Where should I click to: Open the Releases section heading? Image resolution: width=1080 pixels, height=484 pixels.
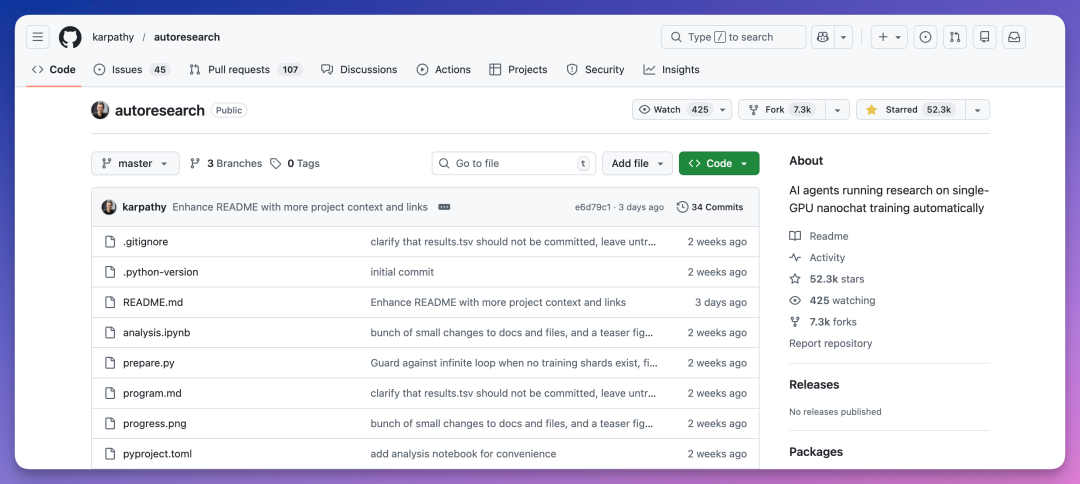(x=814, y=384)
